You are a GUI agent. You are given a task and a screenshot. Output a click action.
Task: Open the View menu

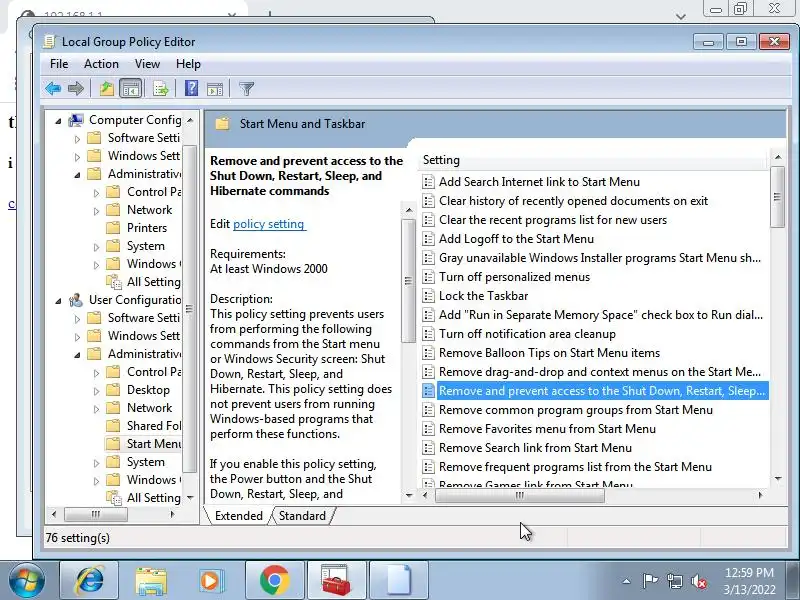pyautogui.click(x=147, y=64)
